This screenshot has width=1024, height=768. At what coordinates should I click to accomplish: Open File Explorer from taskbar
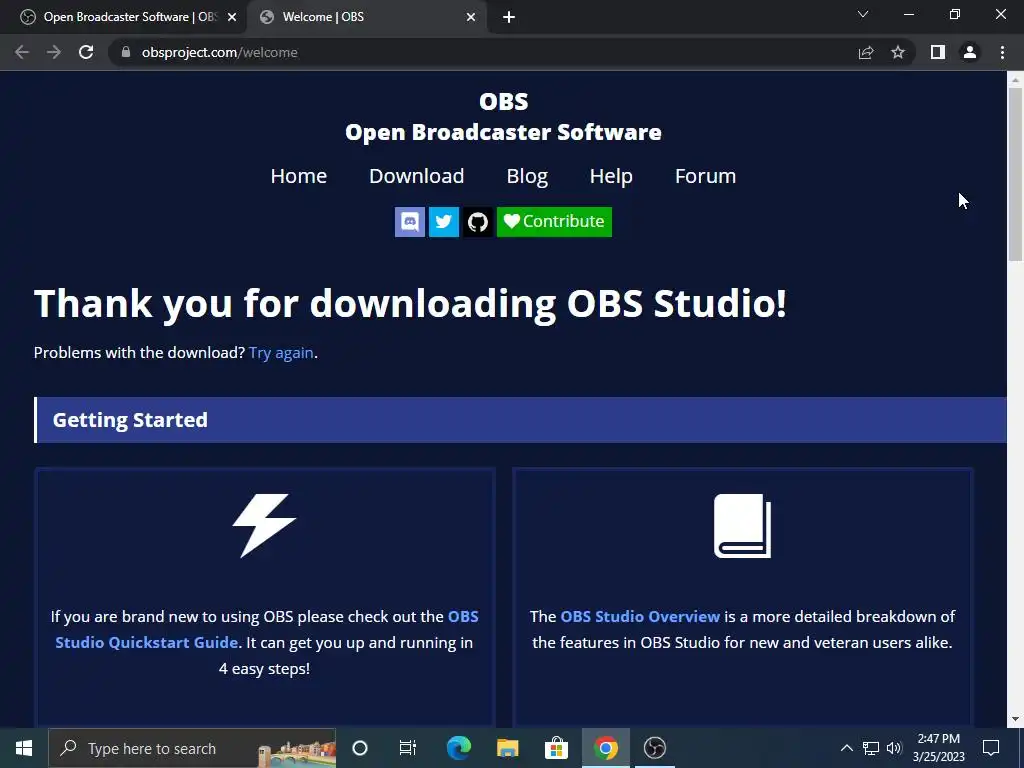click(x=507, y=748)
